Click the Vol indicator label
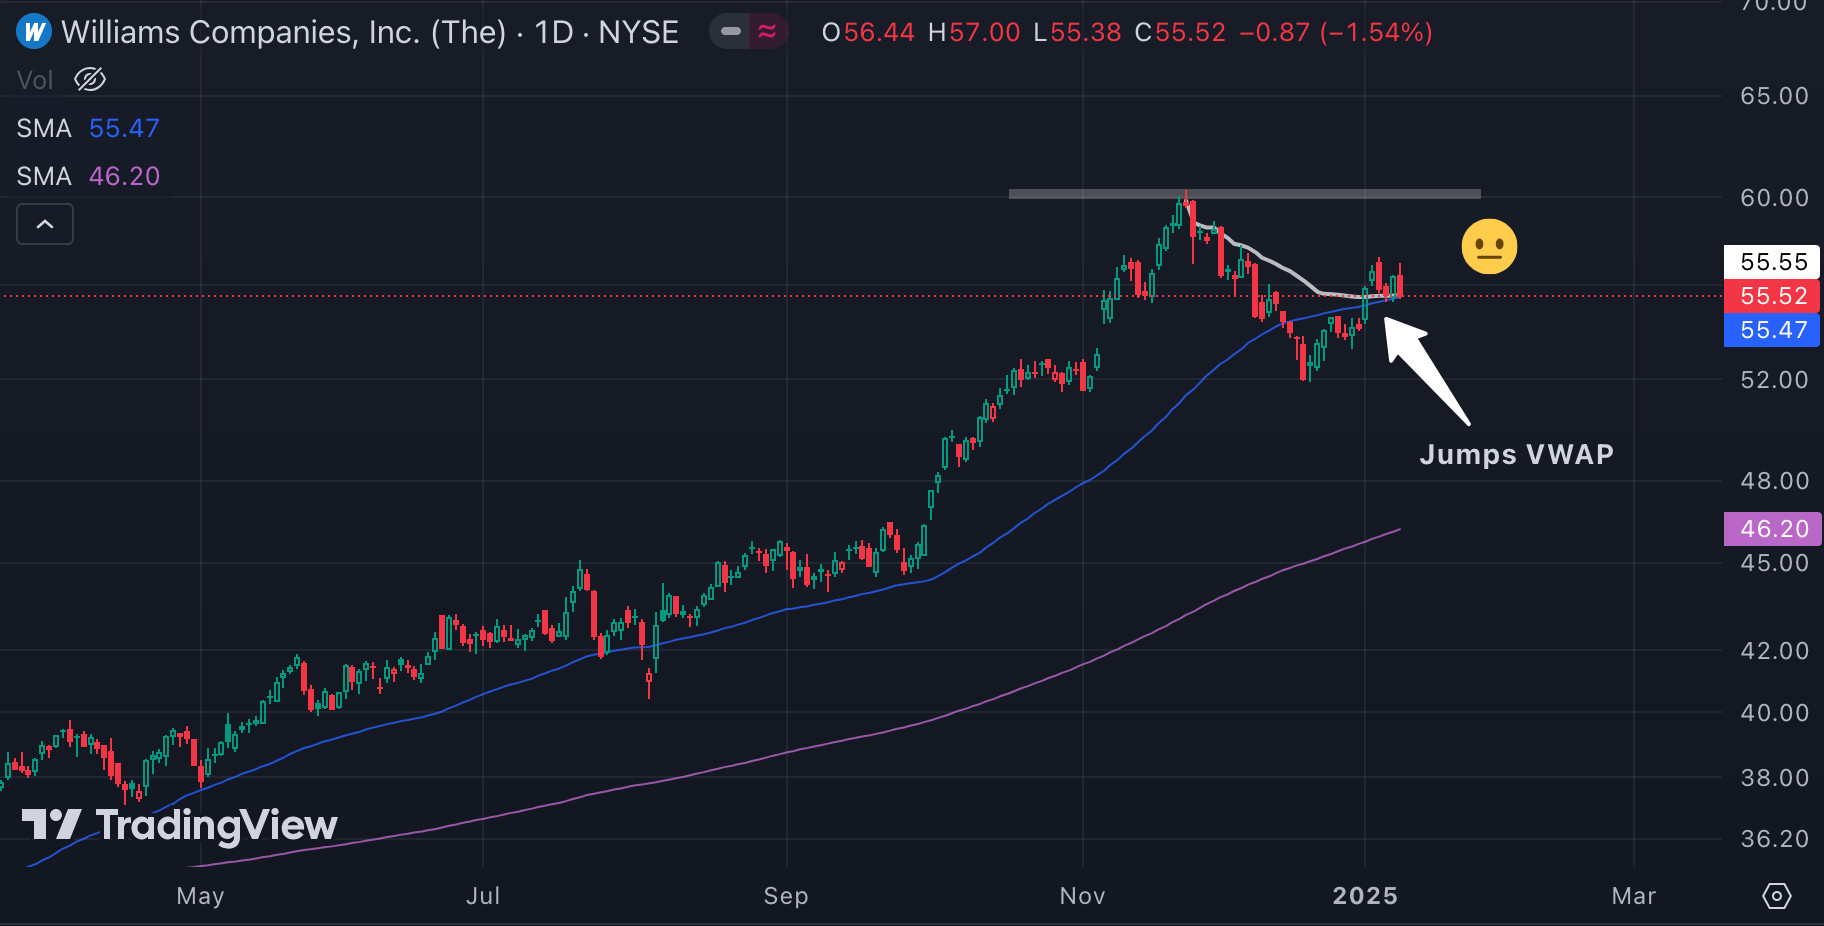The width and height of the screenshot is (1824, 926). tap(35, 80)
